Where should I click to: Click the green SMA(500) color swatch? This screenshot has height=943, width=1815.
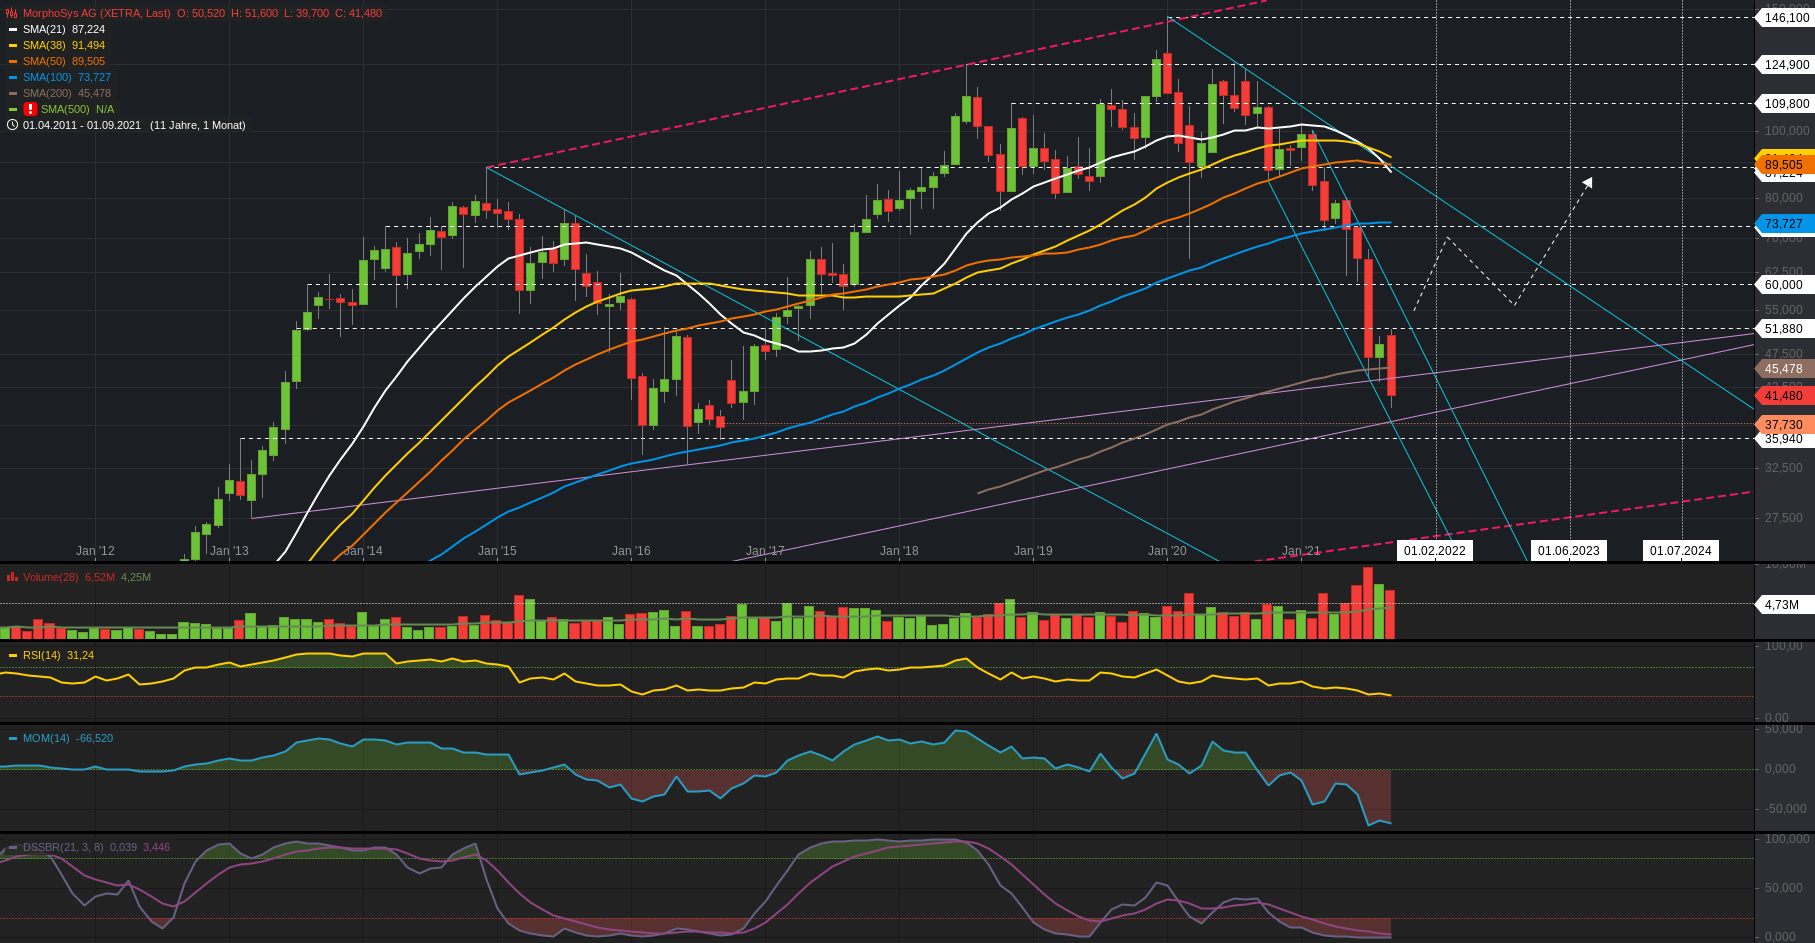coord(13,109)
